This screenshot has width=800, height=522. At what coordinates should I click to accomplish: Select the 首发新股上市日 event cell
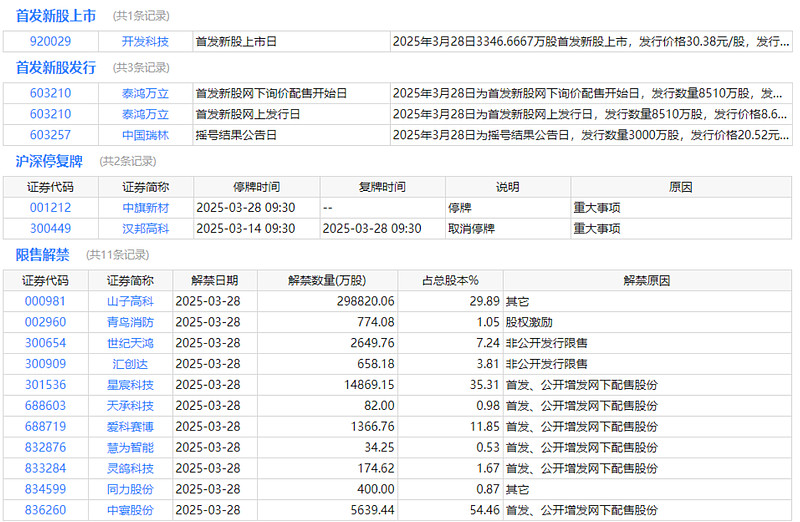point(291,41)
